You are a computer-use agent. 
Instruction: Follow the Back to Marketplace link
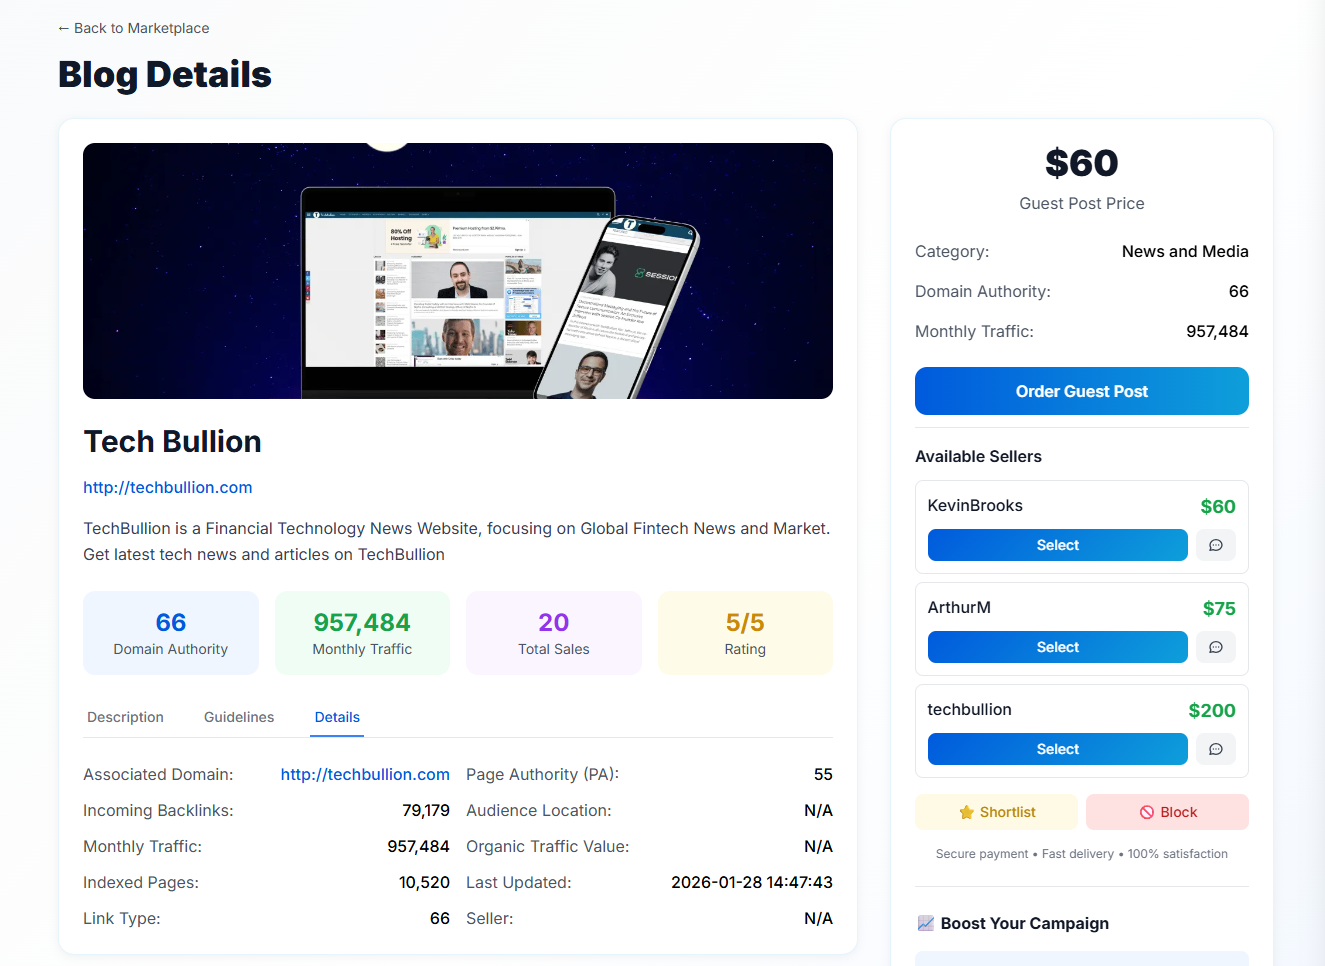pyautogui.click(x=133, y=28)
